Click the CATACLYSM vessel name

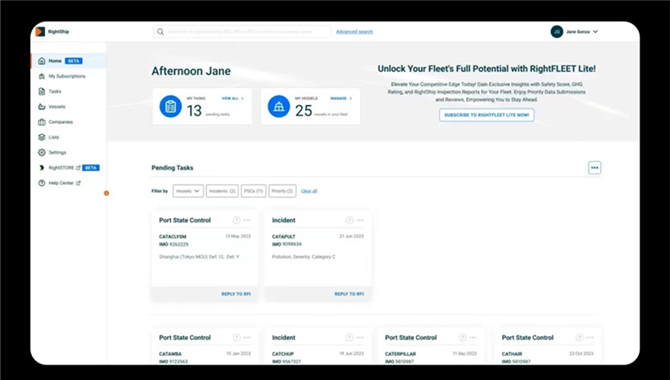(x=173, y=237)
